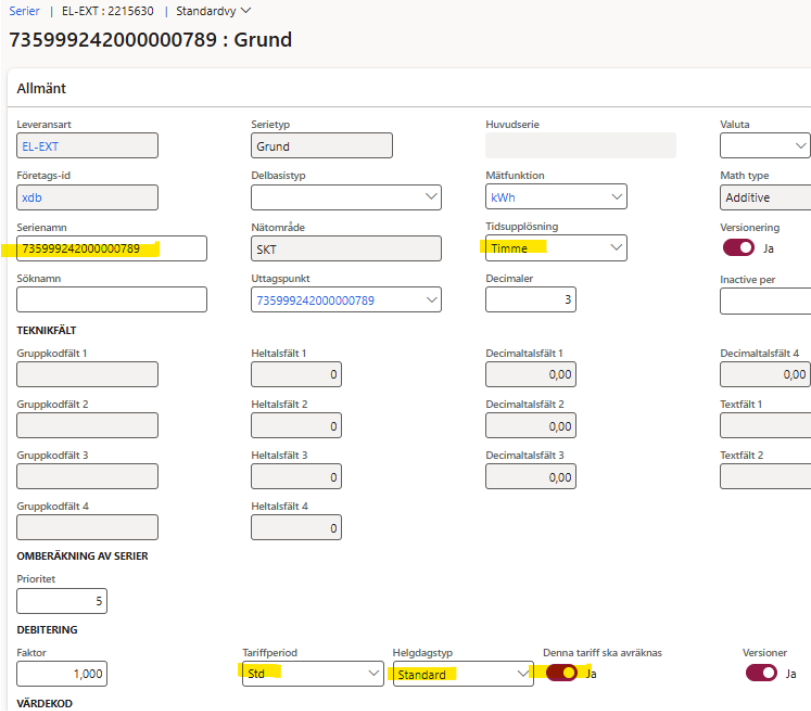Image resolution: width=811 pixels, height=711 pixels.
Task: Open the Serier breadcrumb link
Action: [x=24, y=11]
